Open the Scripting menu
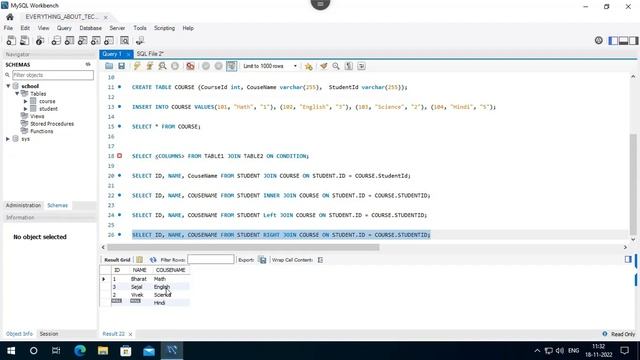The width and height of the screenshot is (640, 360). tap(164, 28)
